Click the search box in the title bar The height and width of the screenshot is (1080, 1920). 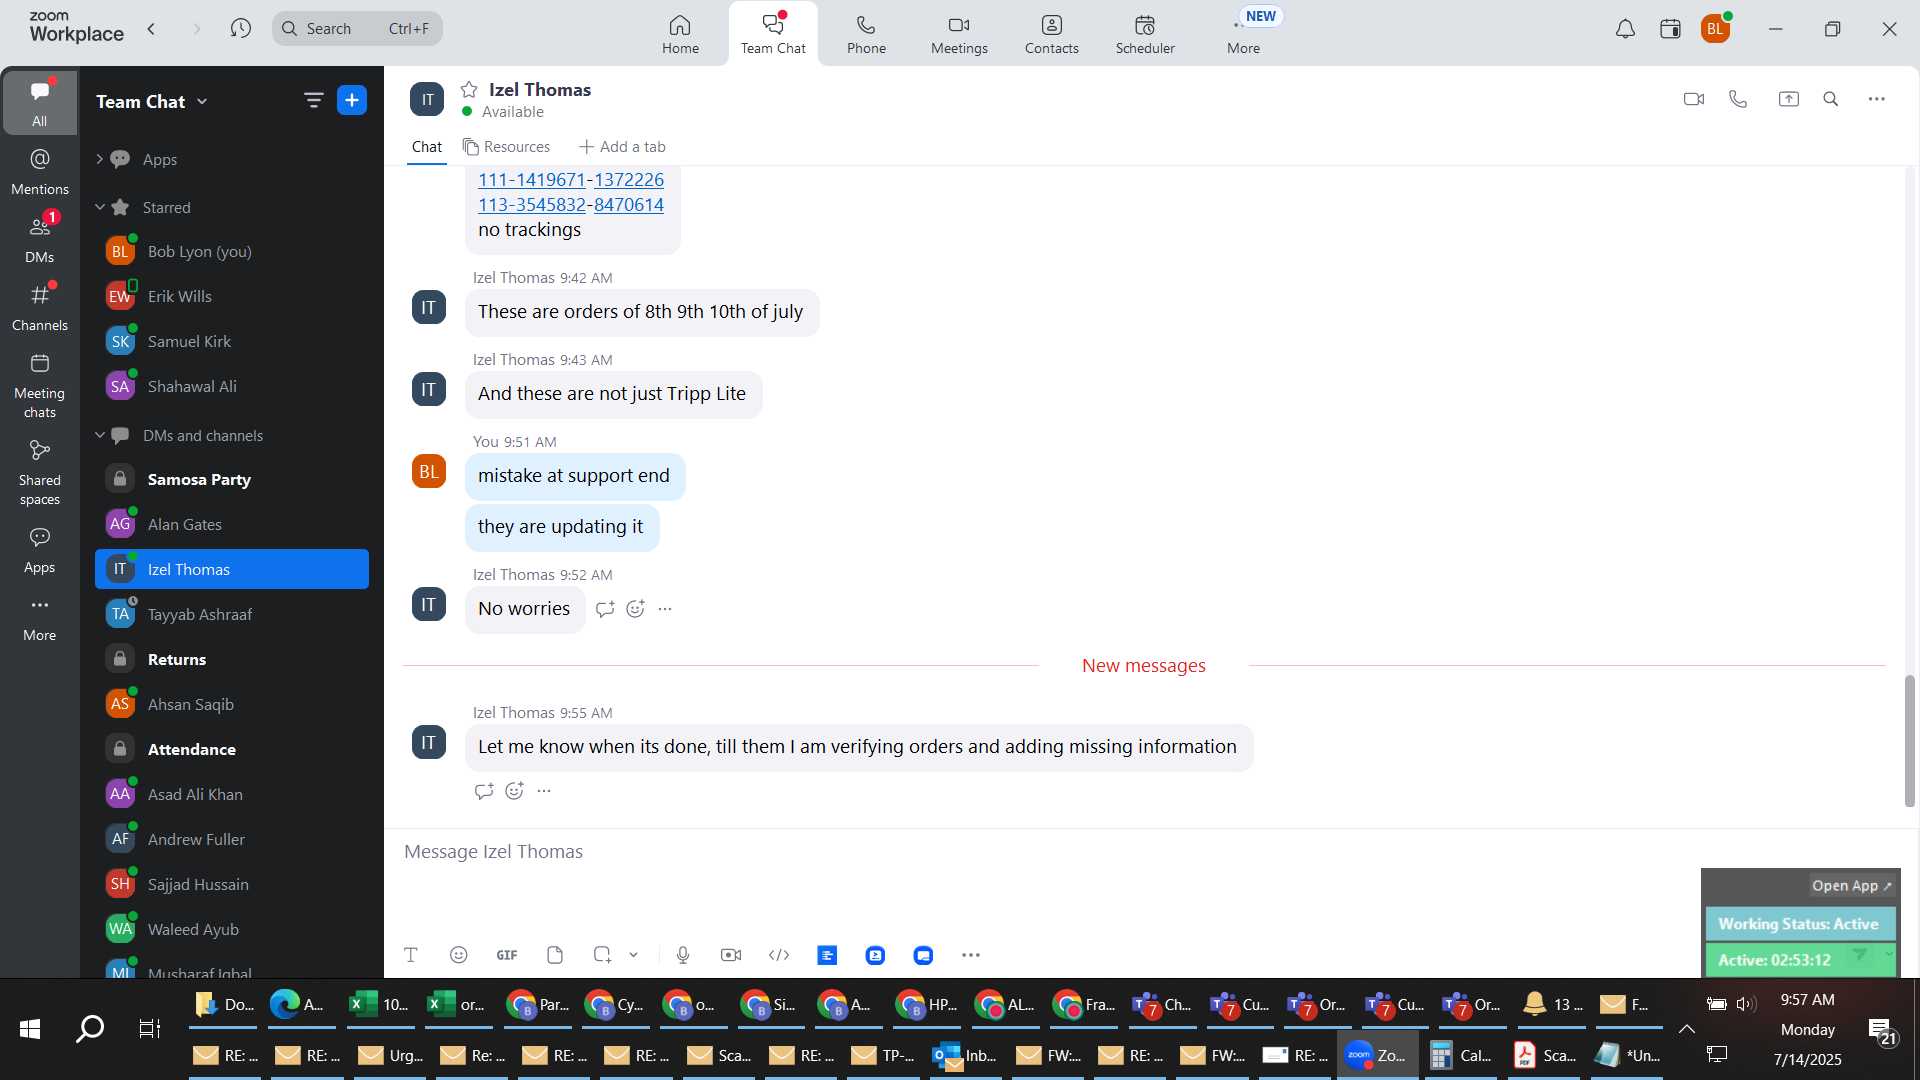(x=357, y=29)
